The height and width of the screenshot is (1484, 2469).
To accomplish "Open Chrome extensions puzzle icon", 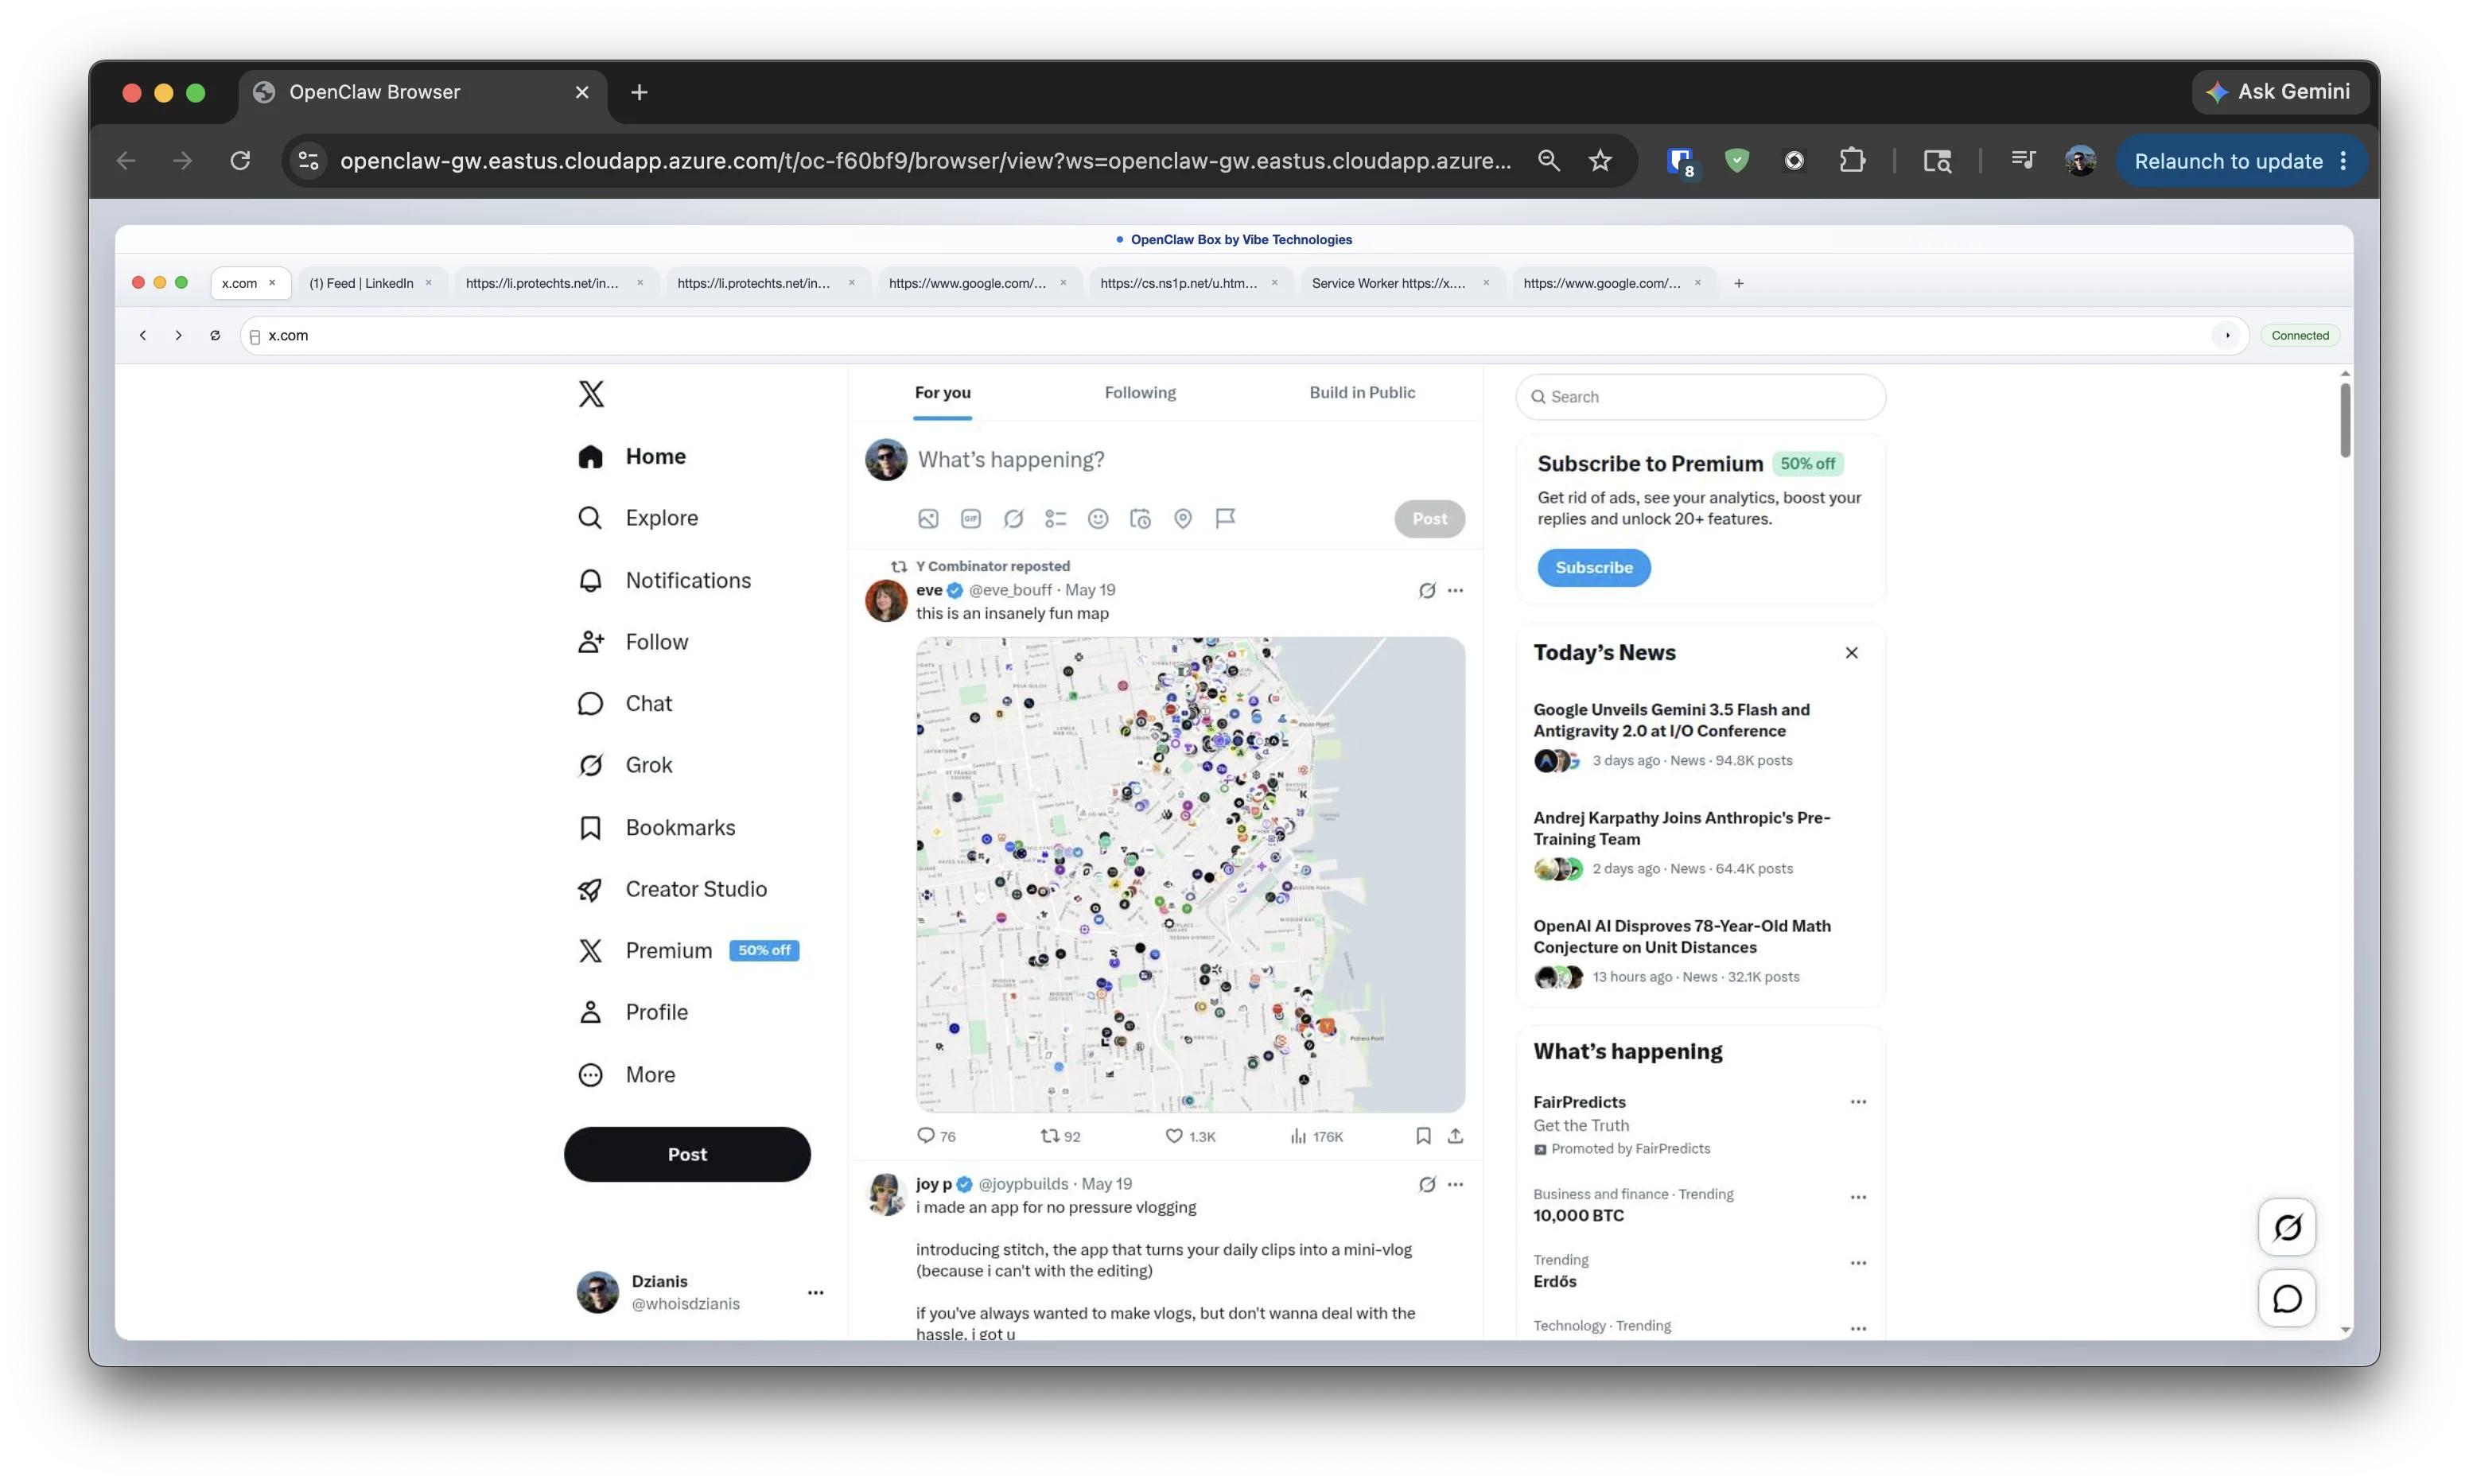I will 1851,161.
